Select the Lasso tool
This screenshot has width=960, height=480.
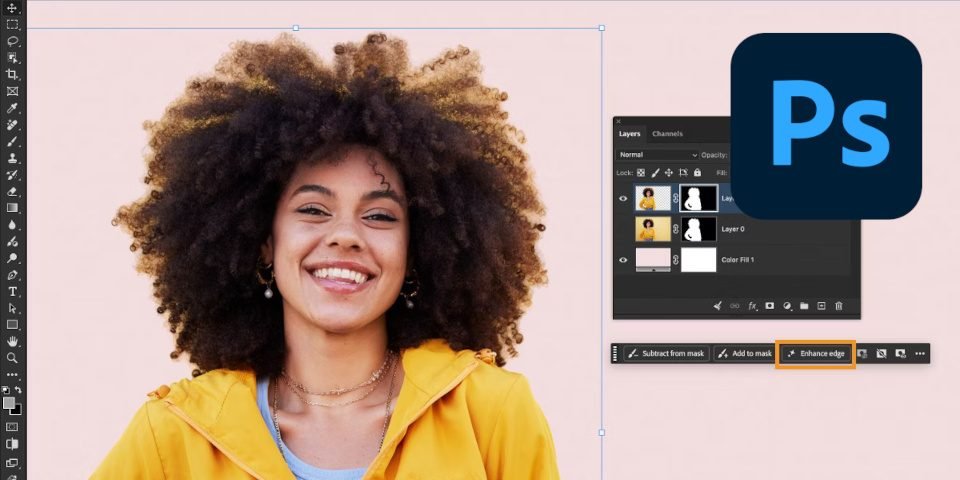(x=12, y=41)
